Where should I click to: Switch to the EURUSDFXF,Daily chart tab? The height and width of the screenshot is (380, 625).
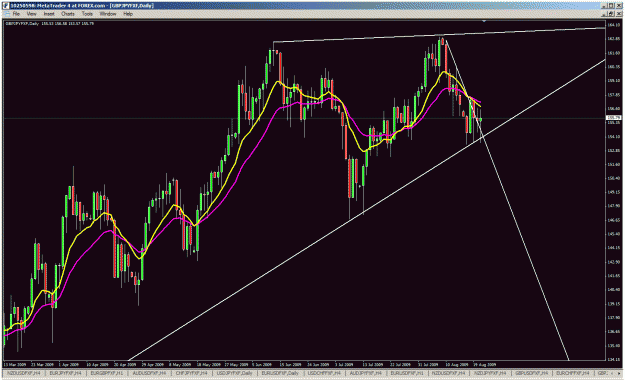(x=280, y=373)
